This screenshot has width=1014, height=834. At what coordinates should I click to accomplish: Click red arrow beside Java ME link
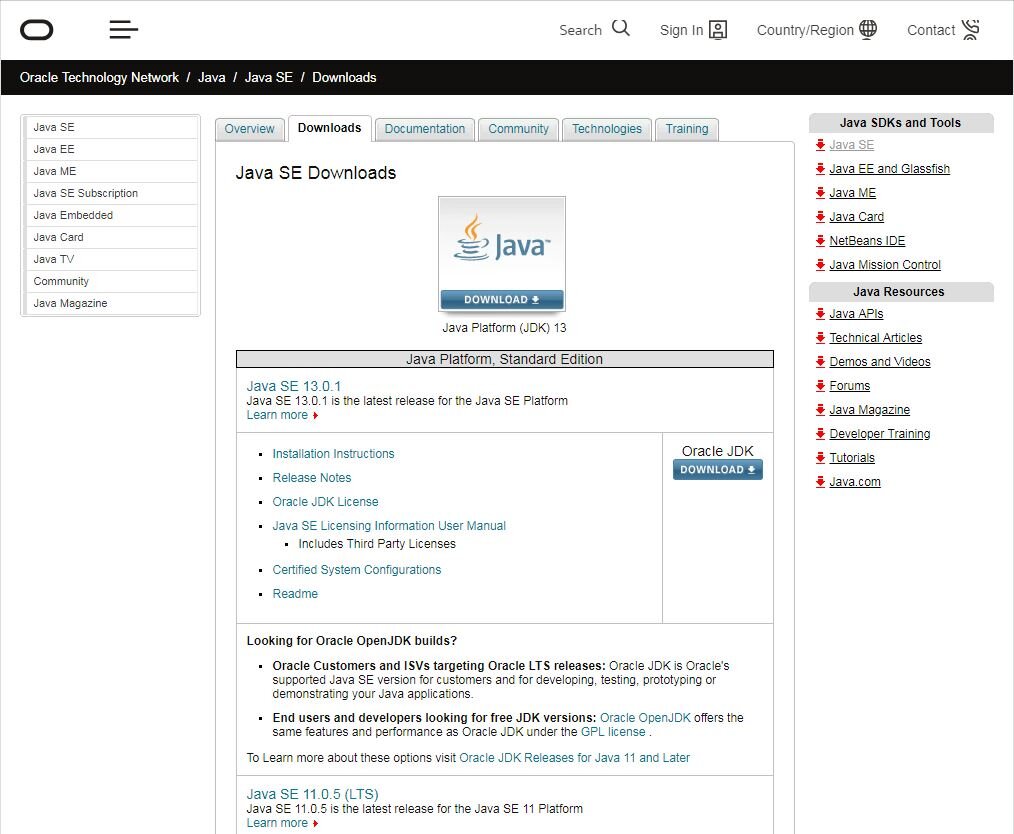pyautogui.click(x=820, y=193)
